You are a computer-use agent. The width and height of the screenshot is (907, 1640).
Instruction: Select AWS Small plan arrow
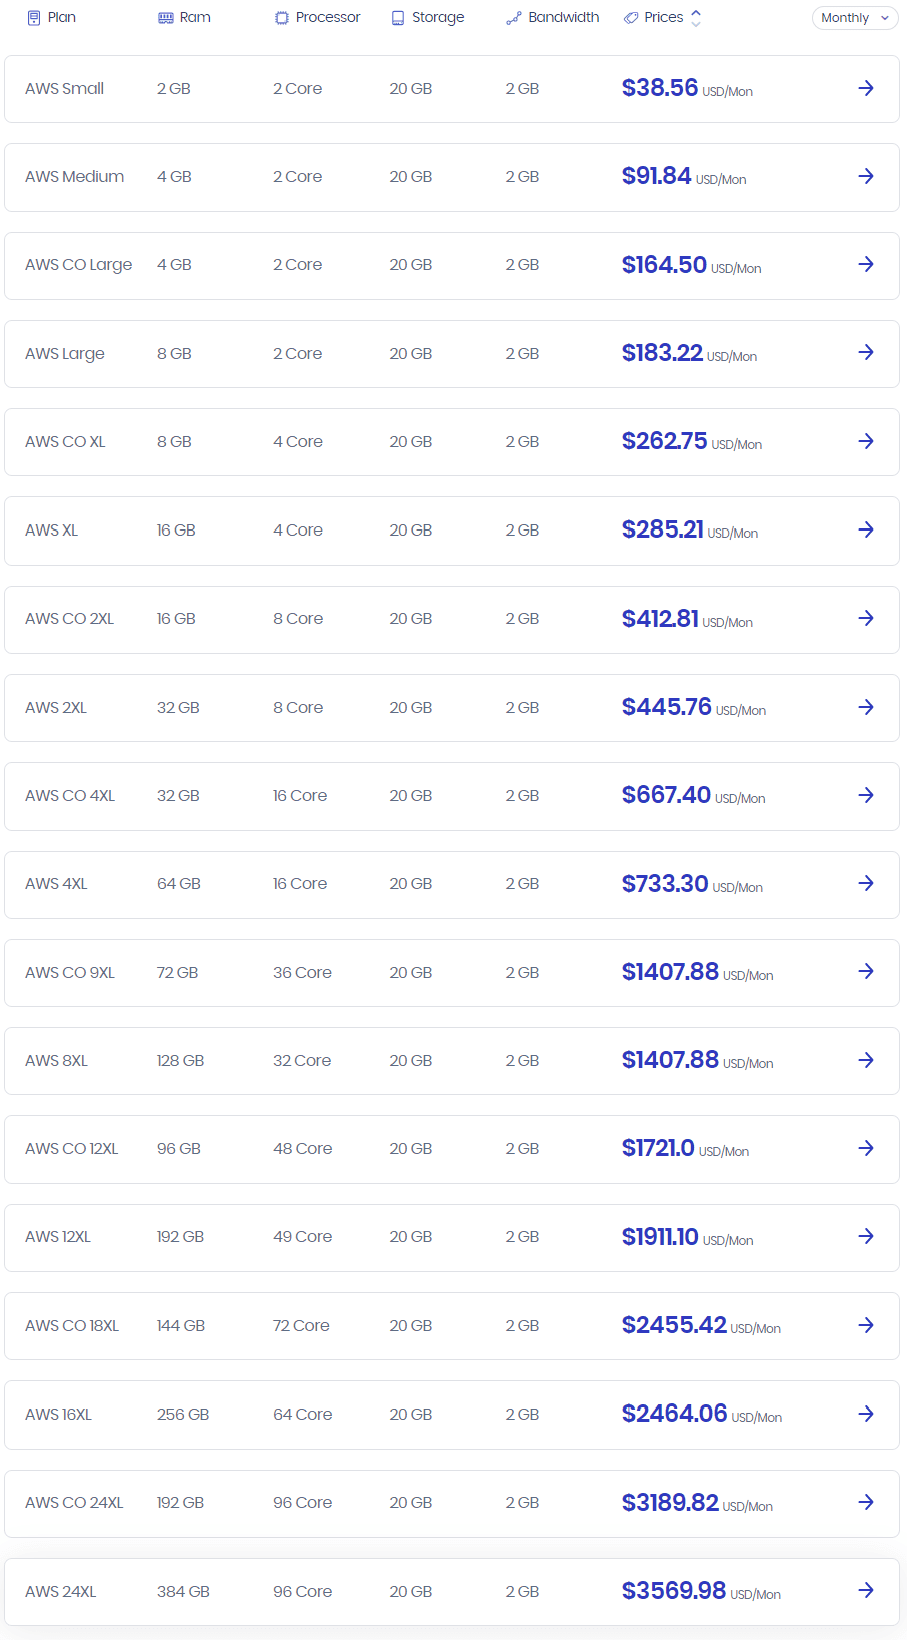[866, 88]
